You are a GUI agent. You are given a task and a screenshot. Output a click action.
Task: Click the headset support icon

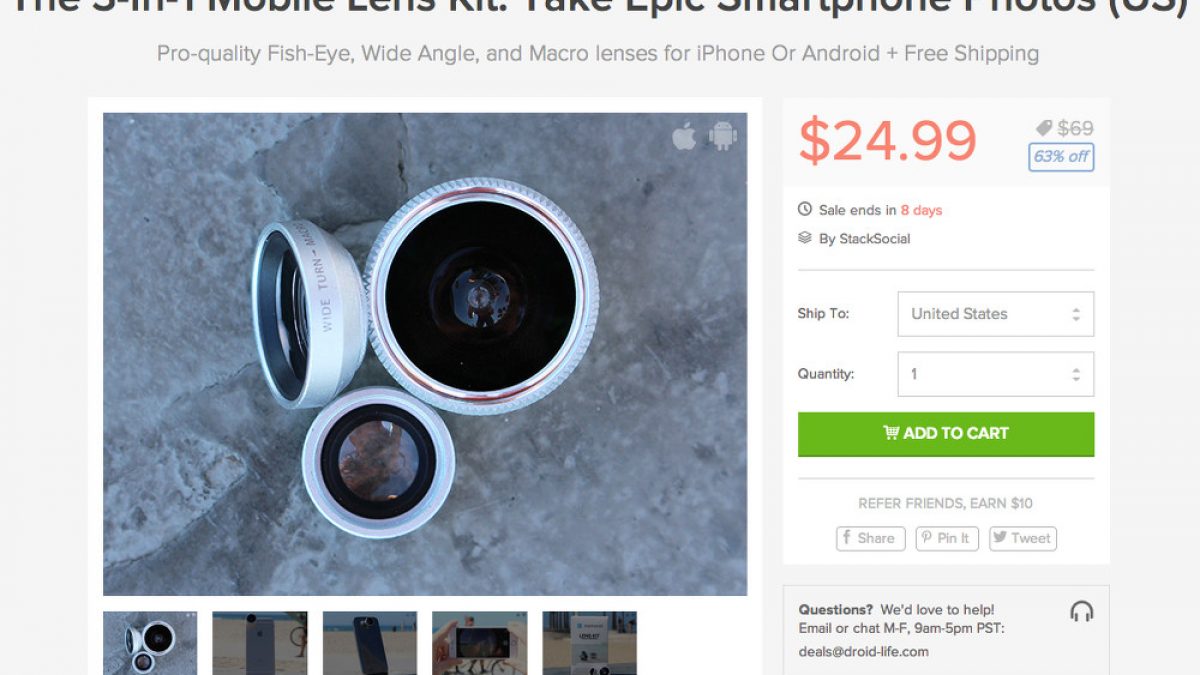click(1081, 611)
